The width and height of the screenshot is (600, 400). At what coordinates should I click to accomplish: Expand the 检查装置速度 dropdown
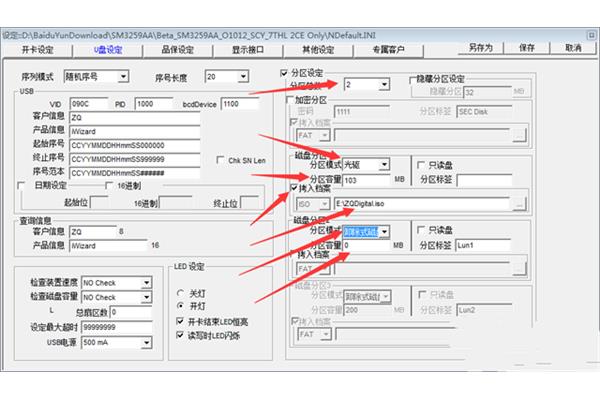[x=146, y=283]
